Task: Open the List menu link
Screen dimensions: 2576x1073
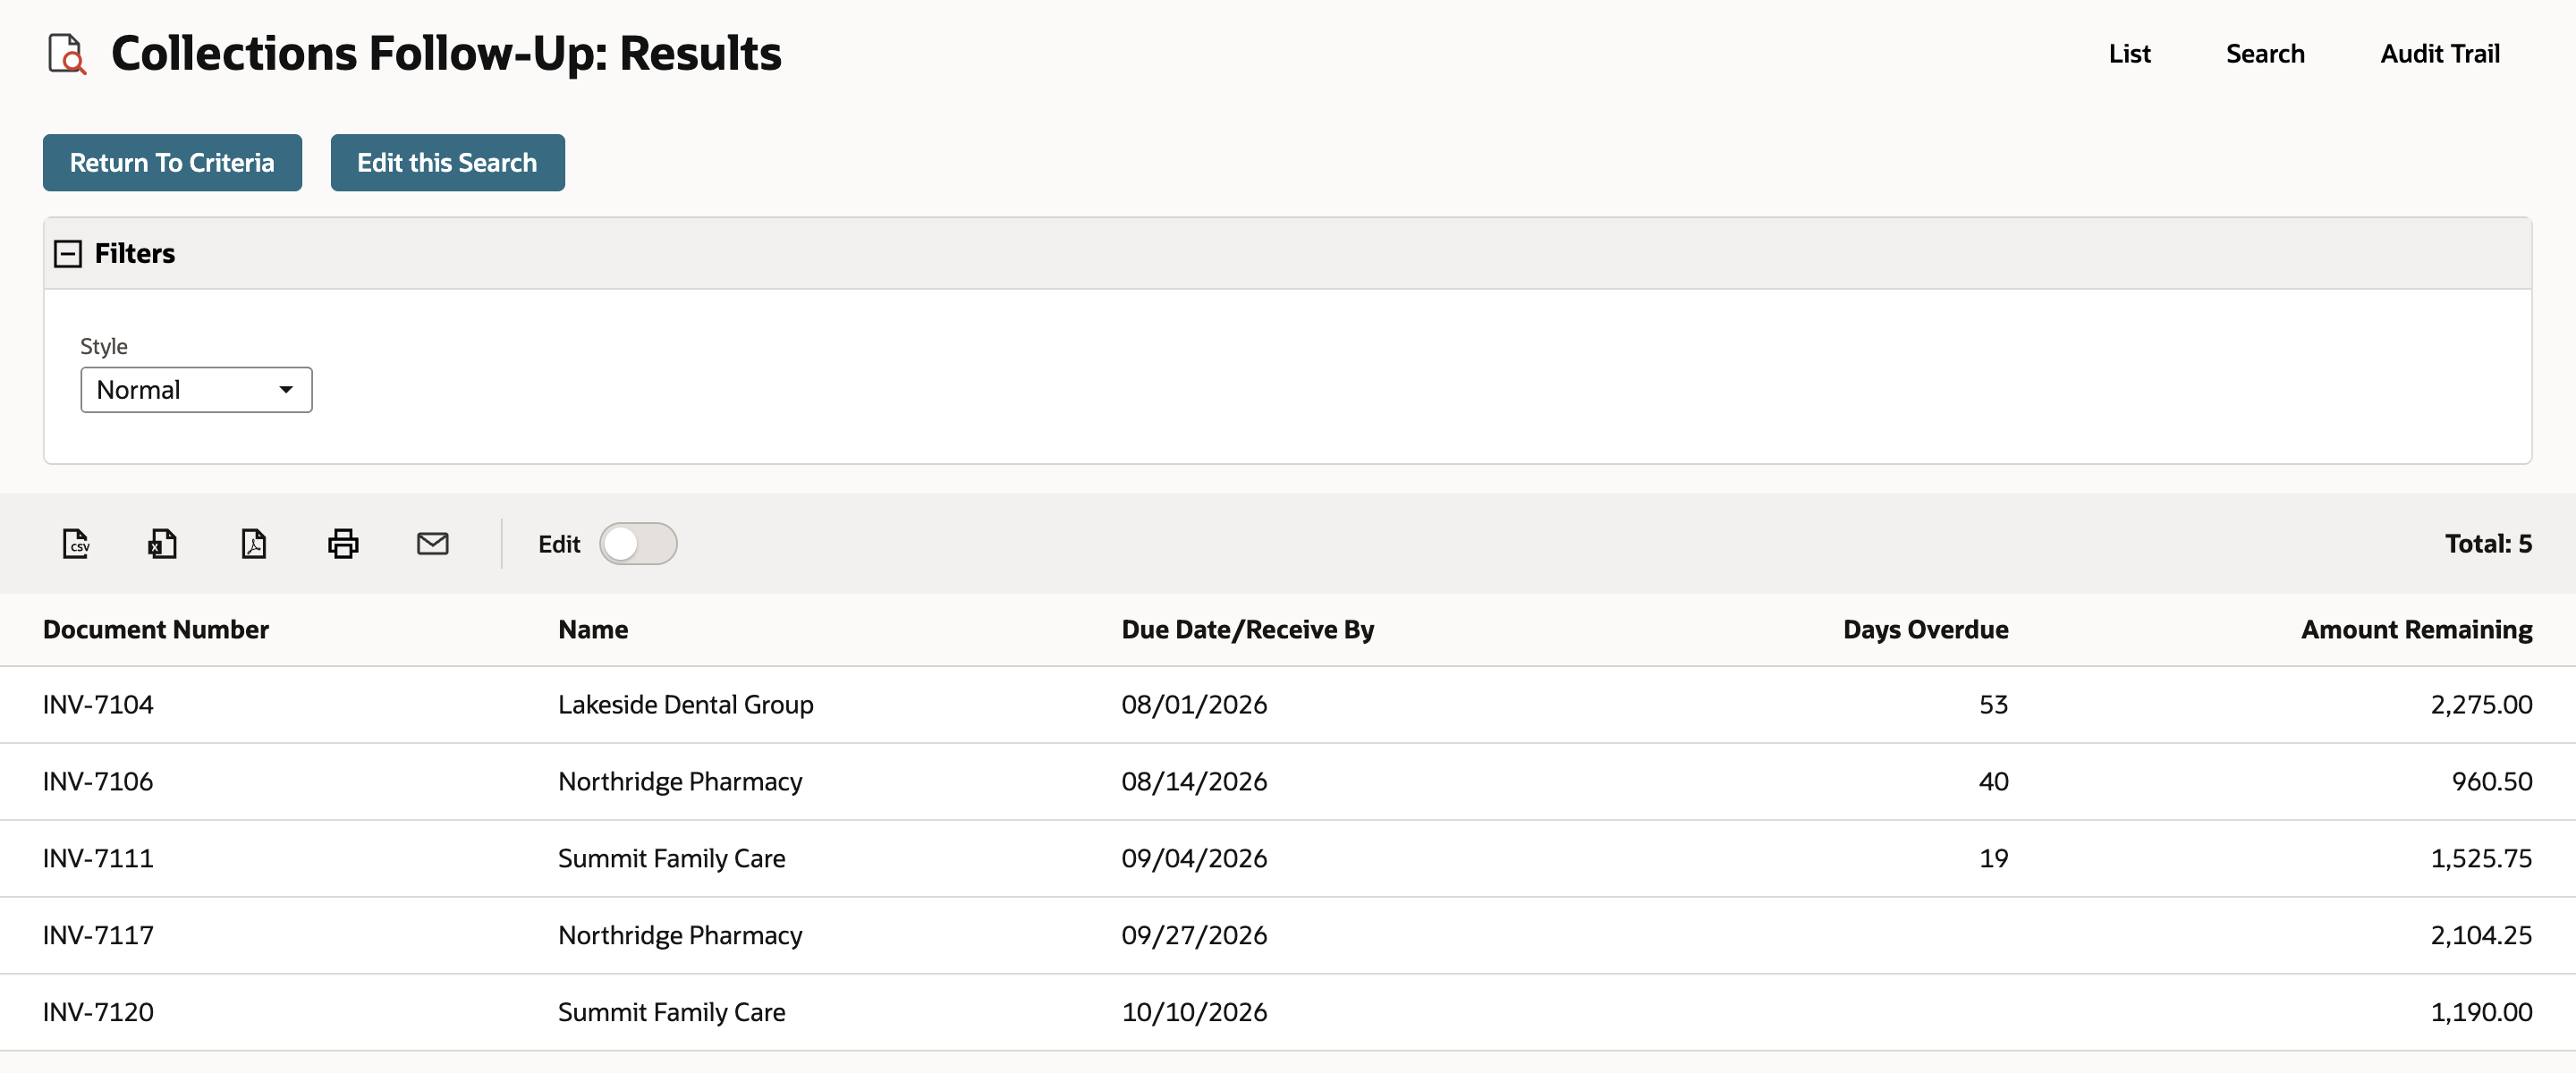Action: 2129,53
